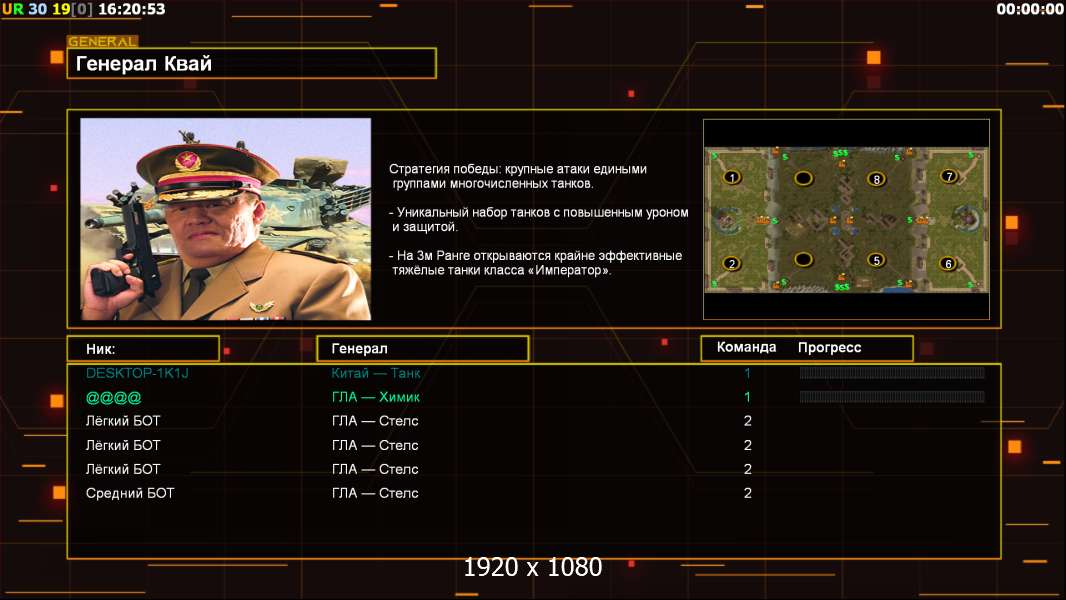
Task: Click the Китай — Танк general entry
Action: [375, 373]
